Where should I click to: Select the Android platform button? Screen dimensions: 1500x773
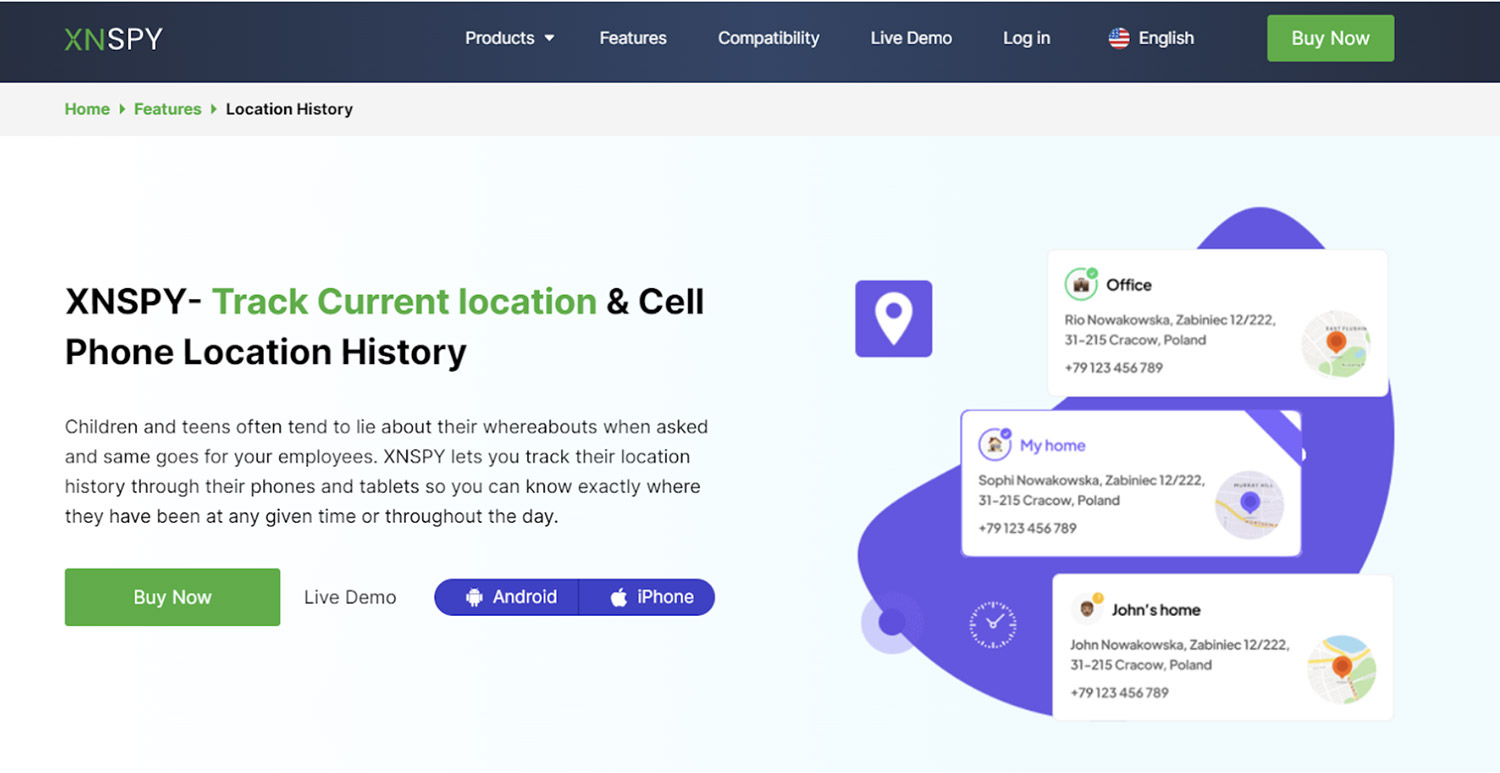click(507, 597)
